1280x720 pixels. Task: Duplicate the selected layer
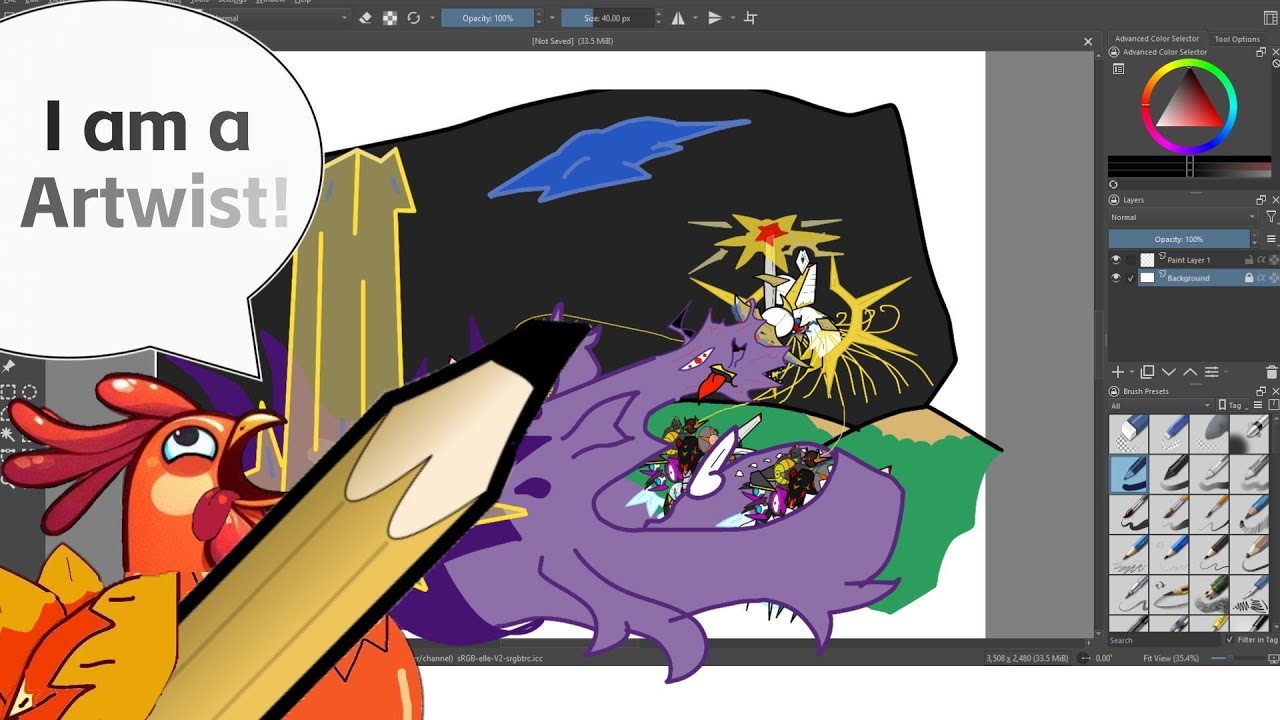(1147, 372)
